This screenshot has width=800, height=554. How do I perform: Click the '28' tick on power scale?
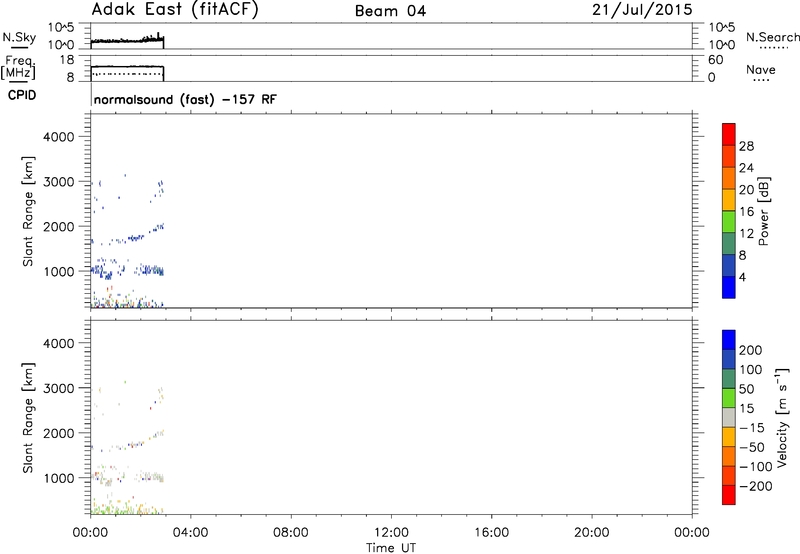click(746, 146)
